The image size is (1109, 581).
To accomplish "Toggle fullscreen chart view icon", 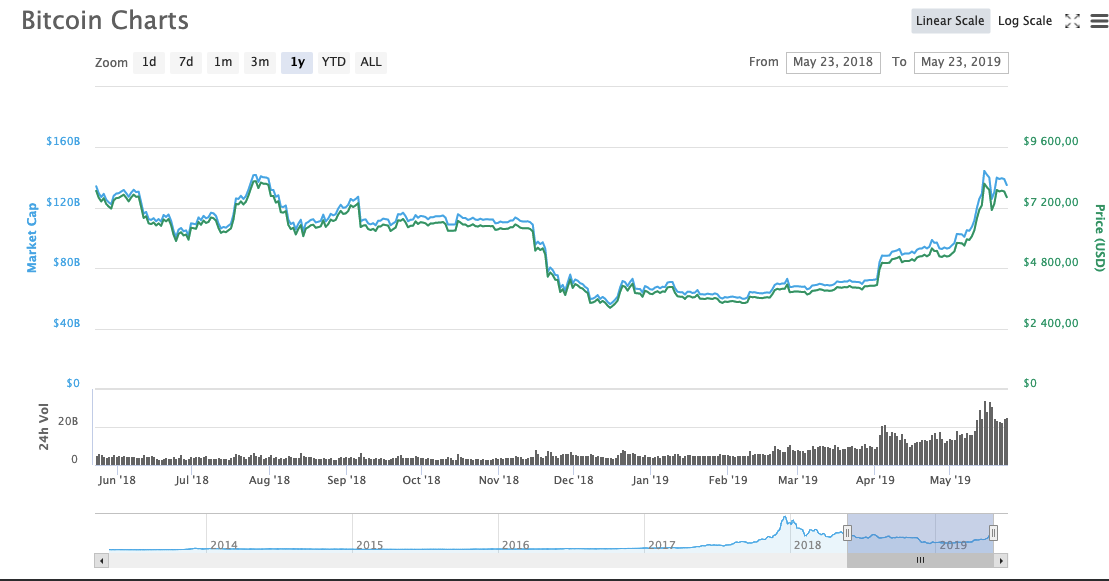I will (x=1072, y=21).
